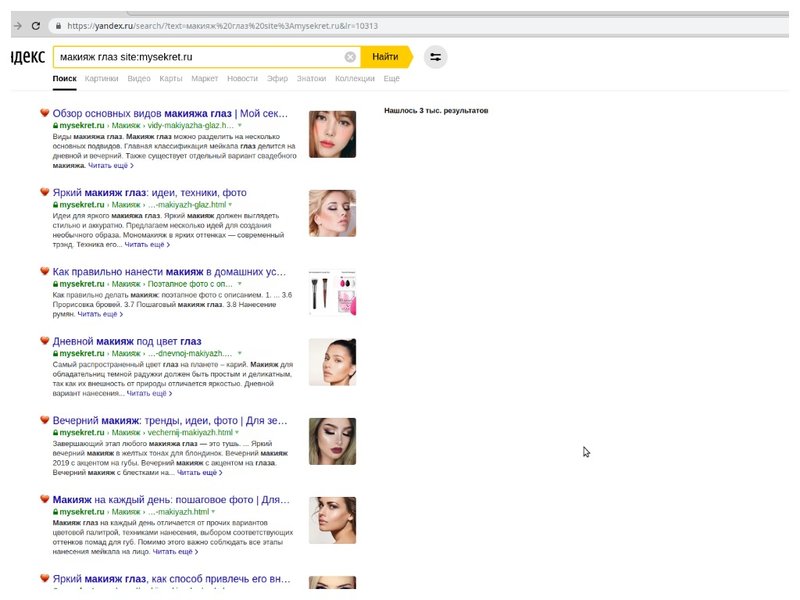Open advanced search settings via sliders icon
The image size is (800, 600).
[x=435, y=58]
